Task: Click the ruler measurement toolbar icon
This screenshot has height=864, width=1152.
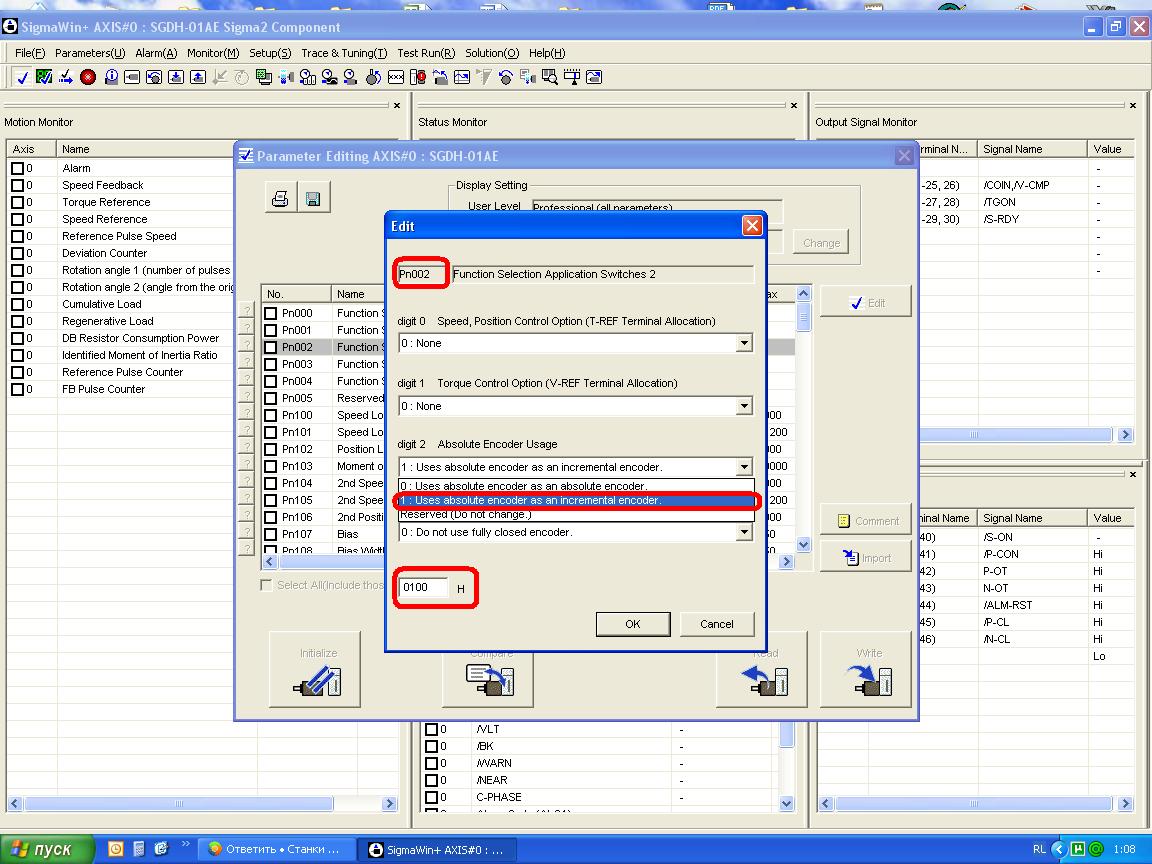Action: pos(572,76)
